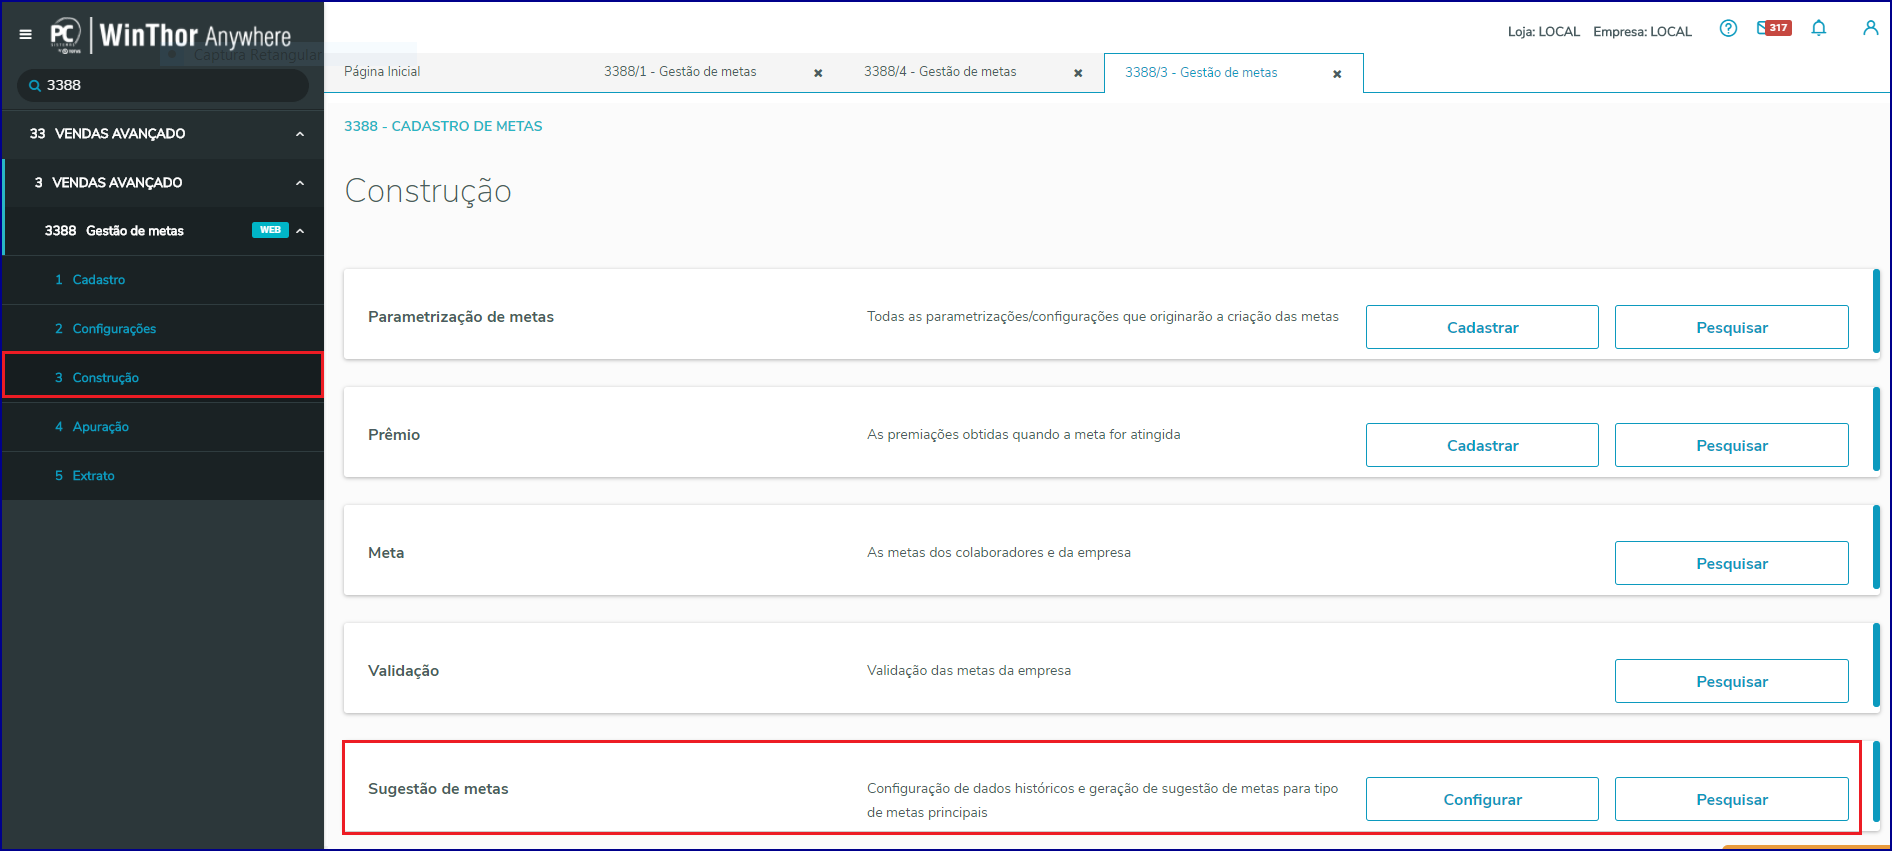Toggle the hamburger menu icon
Image resolution: width=1892 pixels, height=851 pixels.
click(25, 34)
